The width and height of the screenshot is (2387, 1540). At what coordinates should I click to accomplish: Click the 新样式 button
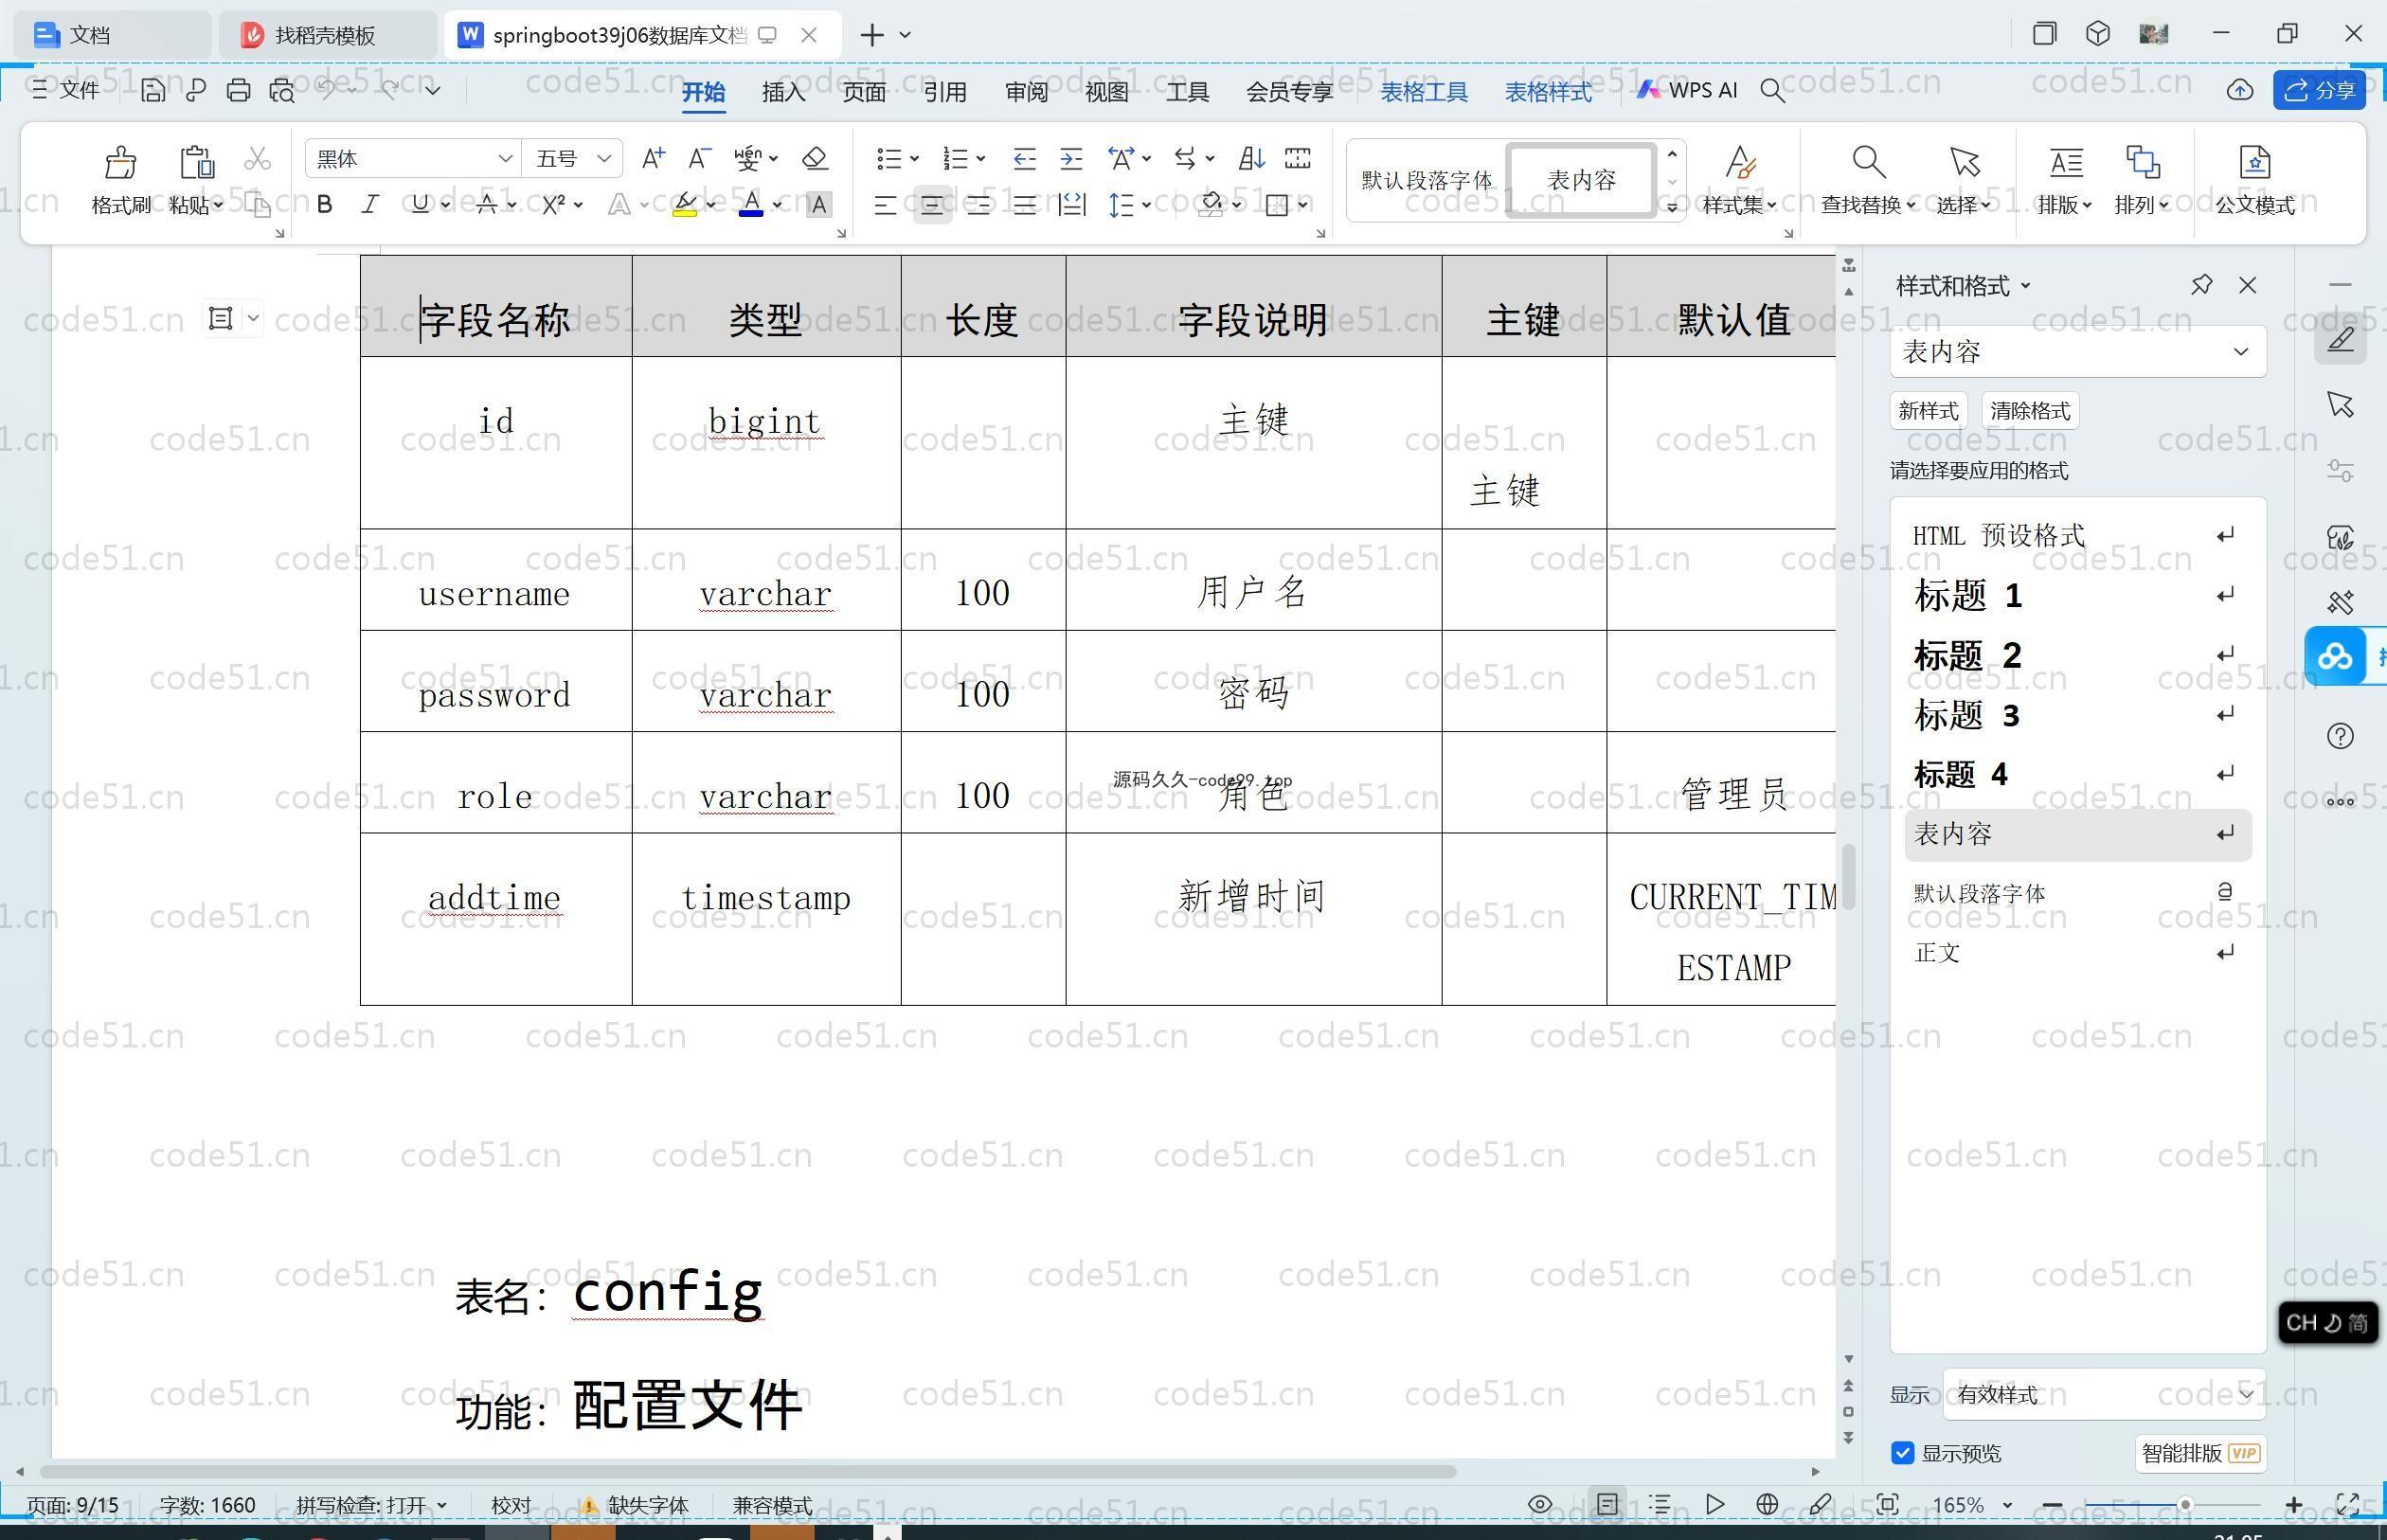[x=1928, y=411]
